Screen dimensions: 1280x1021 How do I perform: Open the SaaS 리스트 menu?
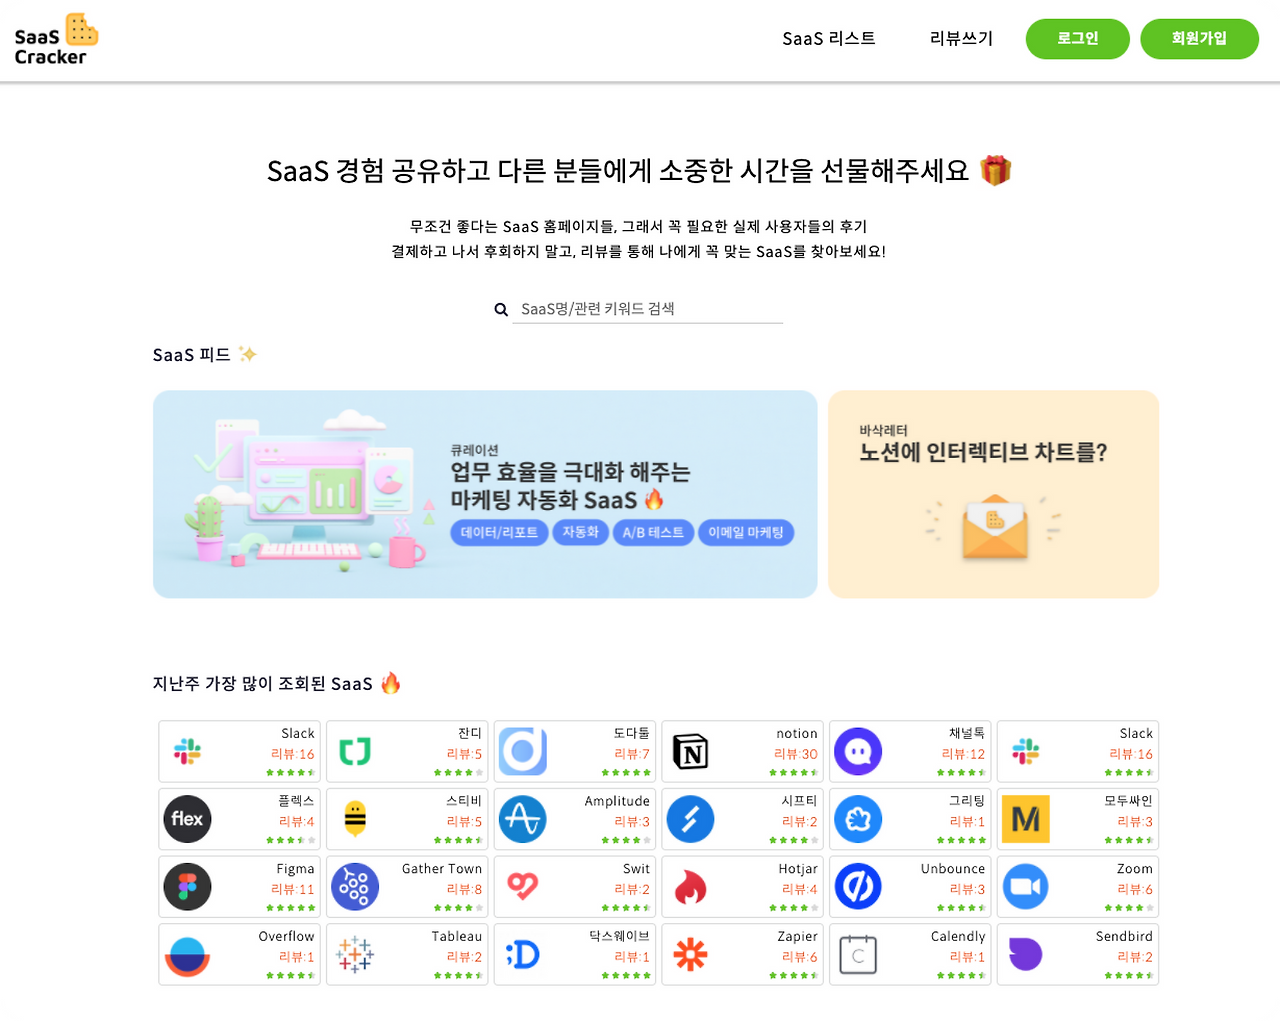click(829, 38)
